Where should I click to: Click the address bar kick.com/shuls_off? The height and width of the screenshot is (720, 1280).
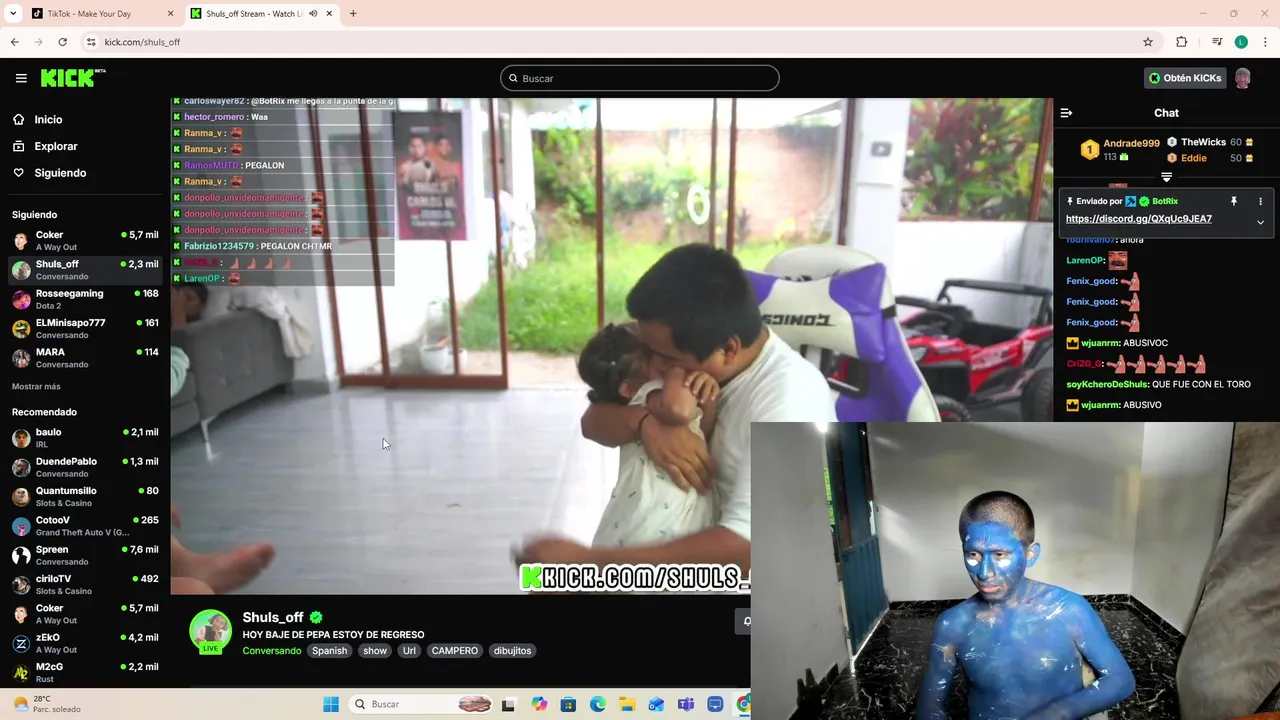142,42
